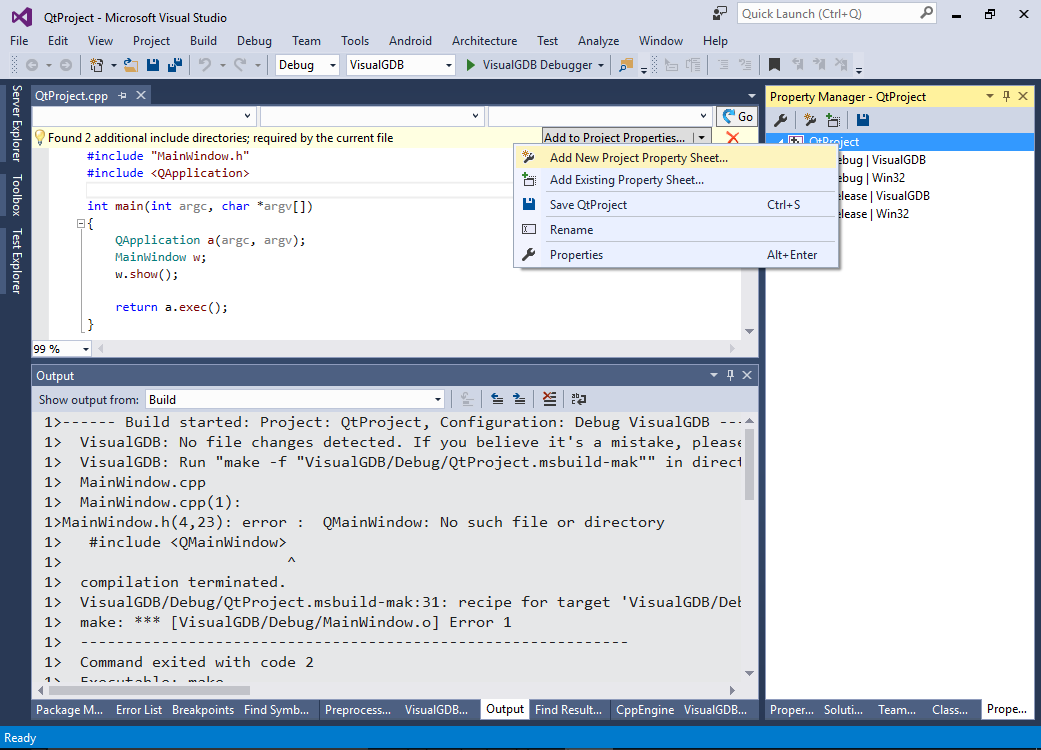
Task: Open the Architecture menu
Action: point(485,41)
